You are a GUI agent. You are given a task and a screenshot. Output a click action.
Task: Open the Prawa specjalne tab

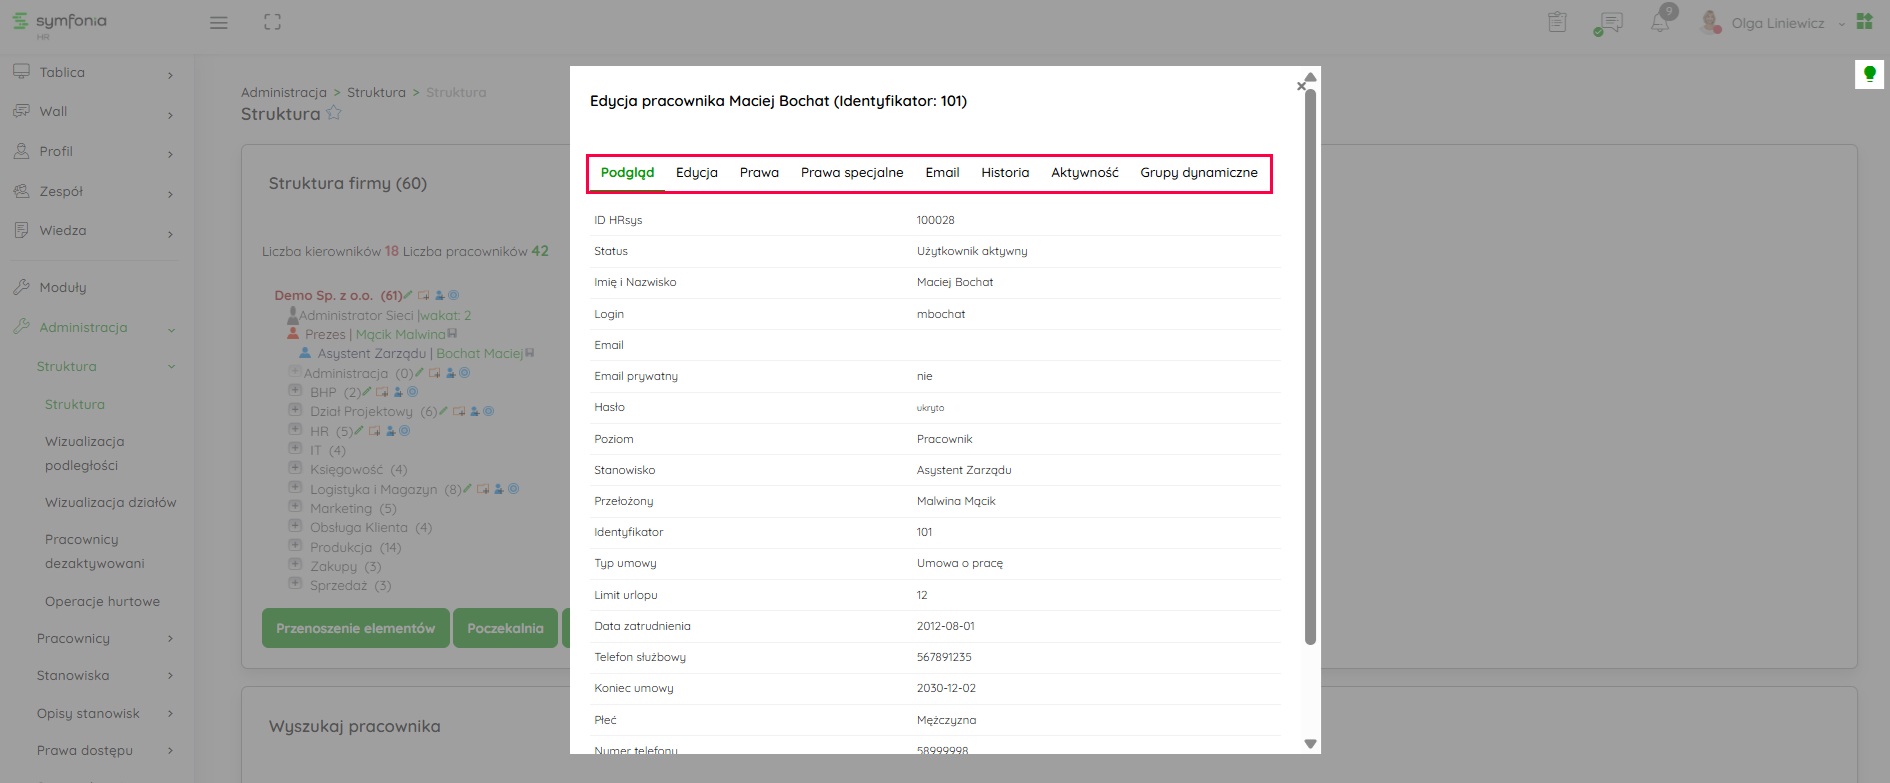(851, 173)
